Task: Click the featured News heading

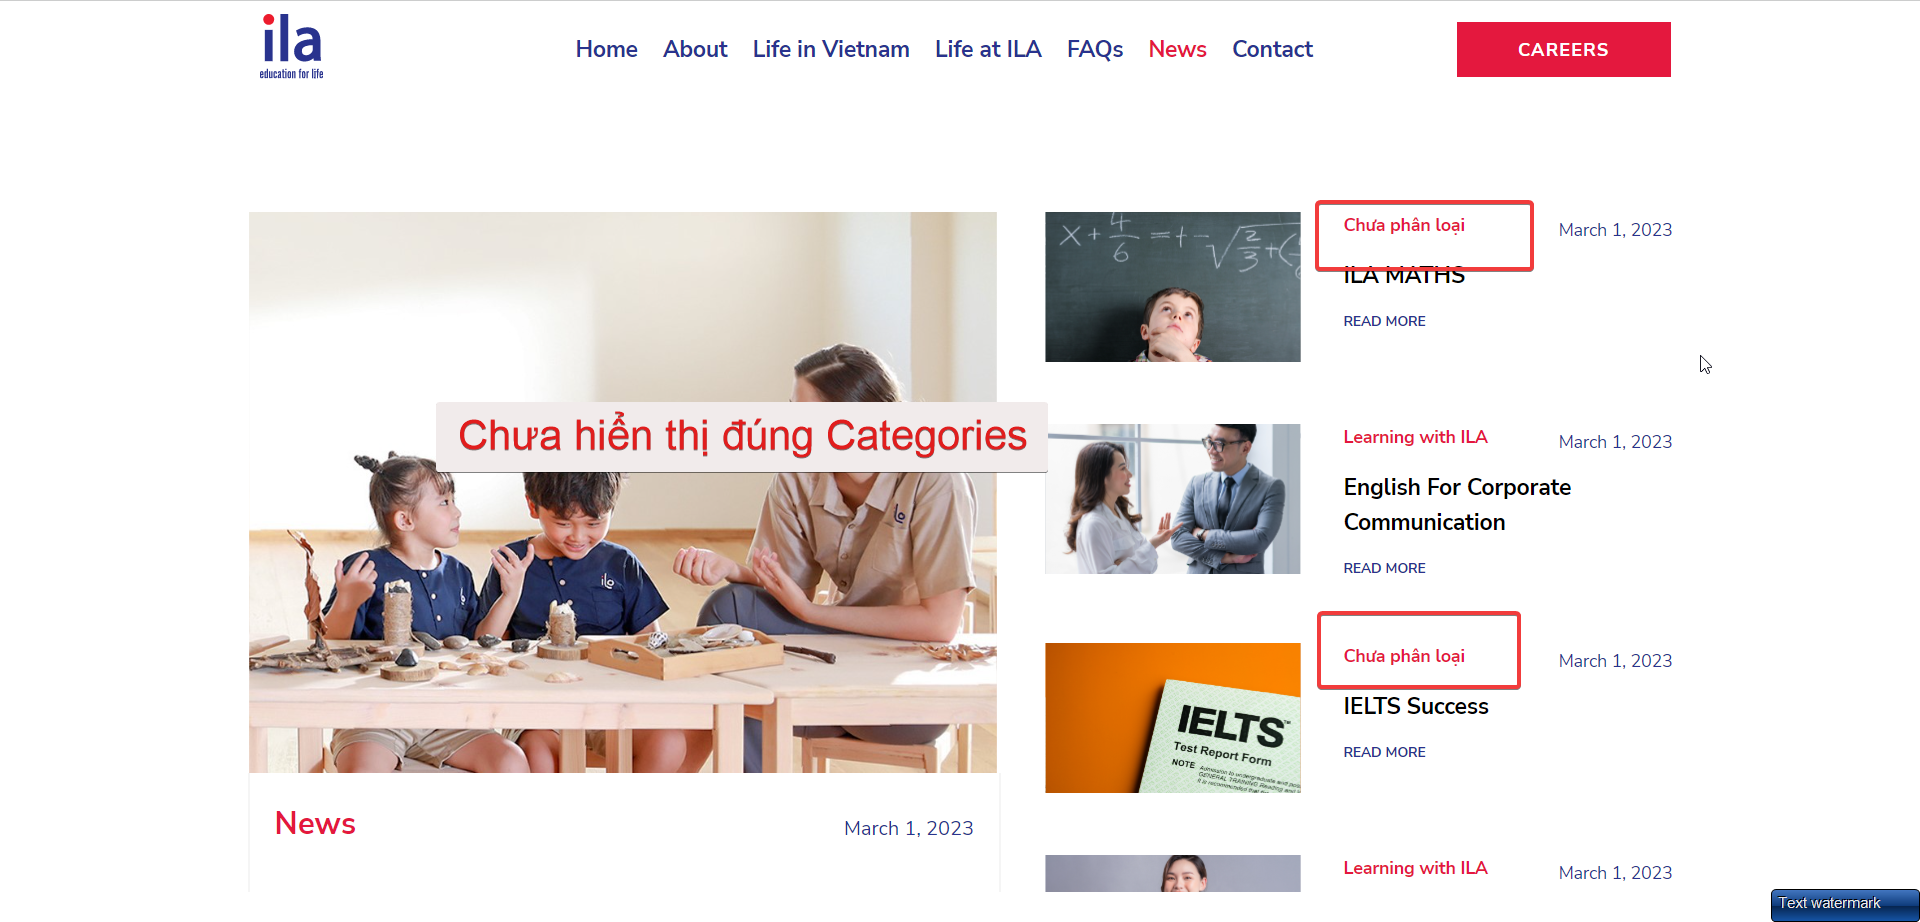Action: pos(315,823)
